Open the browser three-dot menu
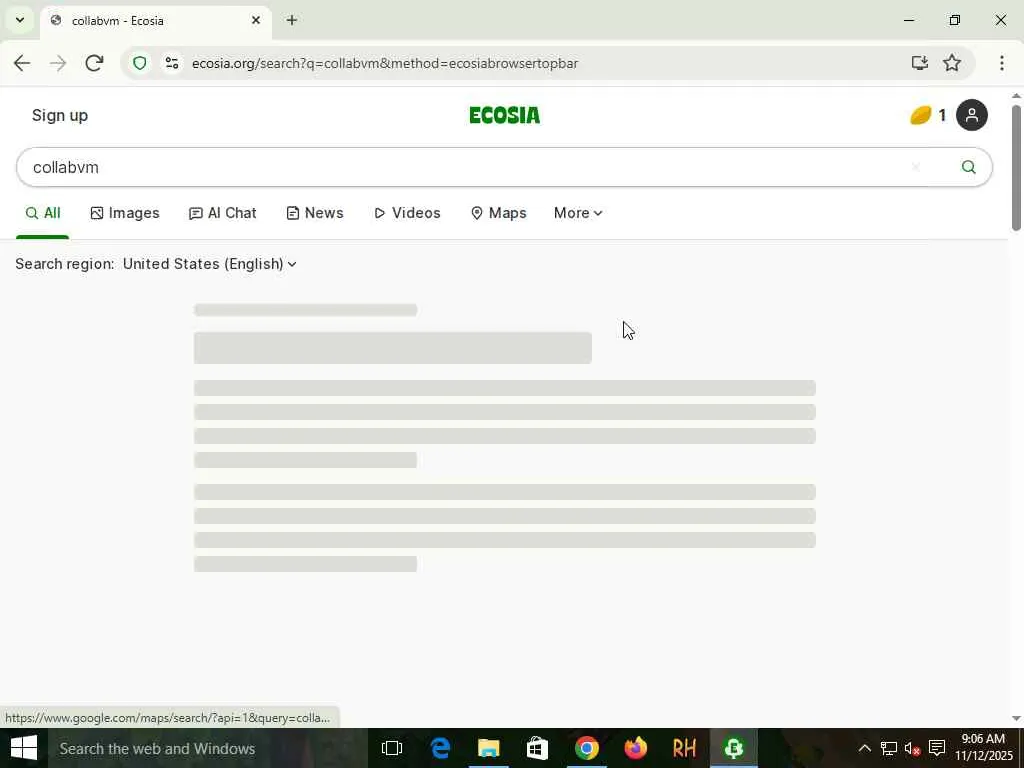Image resolution: width=1024 pixels, height=768 pixels. [x=1002, y=63]
